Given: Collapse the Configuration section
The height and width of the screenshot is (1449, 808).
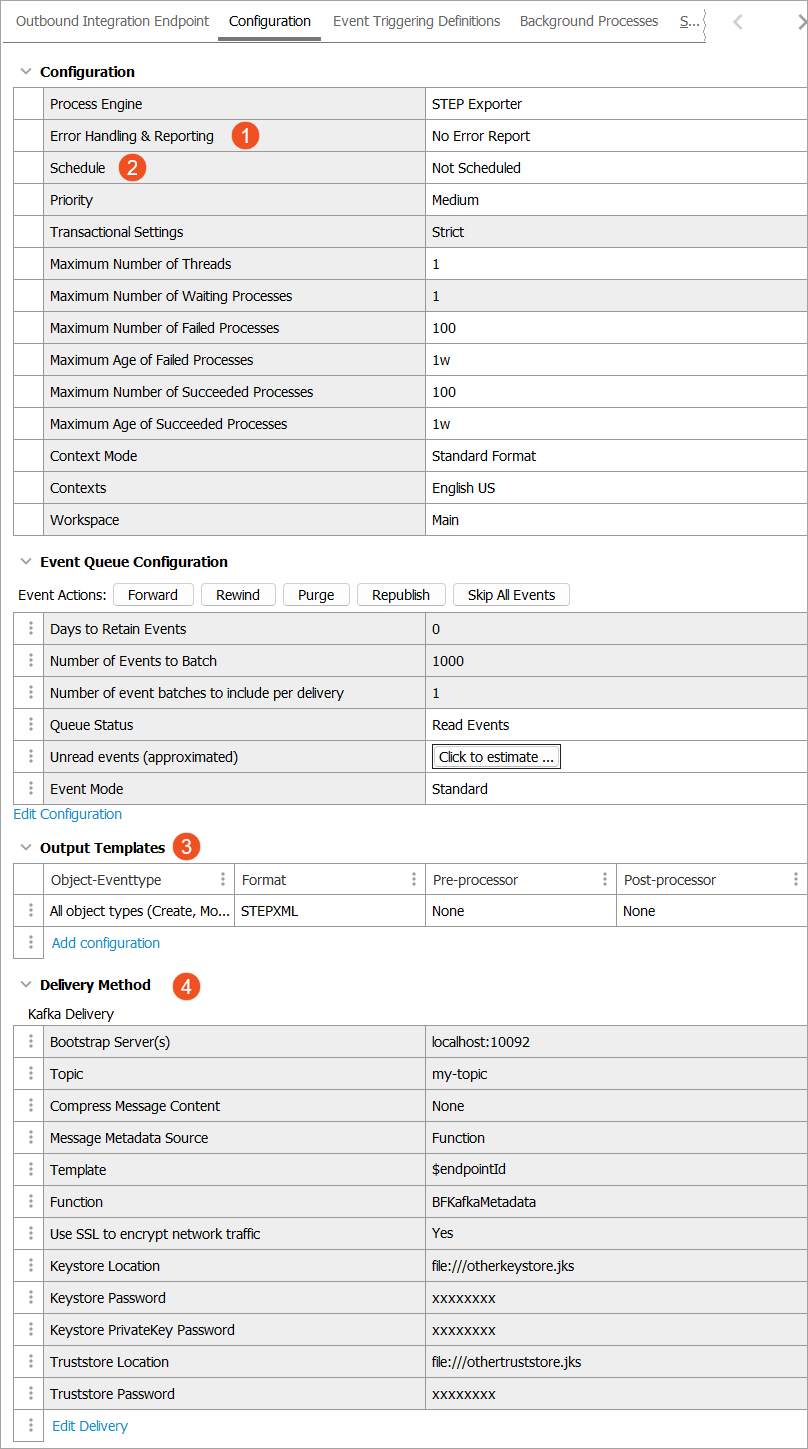Looking at the screenshot, I should (26, 72).
